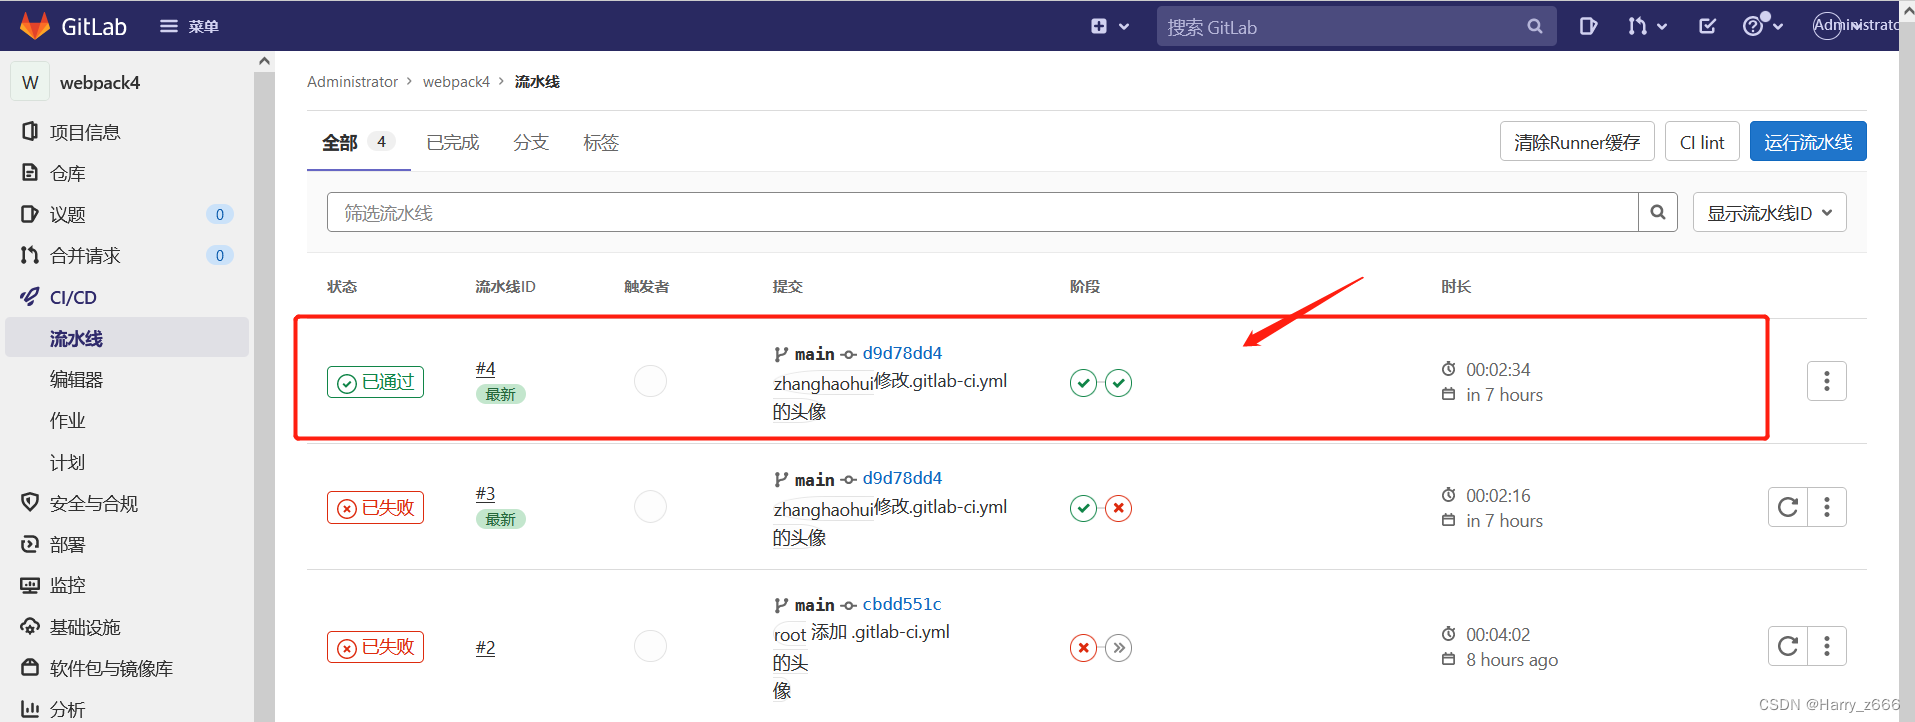Retry pipeline #3 with the retry icon
The height and width of the screenshot is (722, 1915).
point(1788,507)
